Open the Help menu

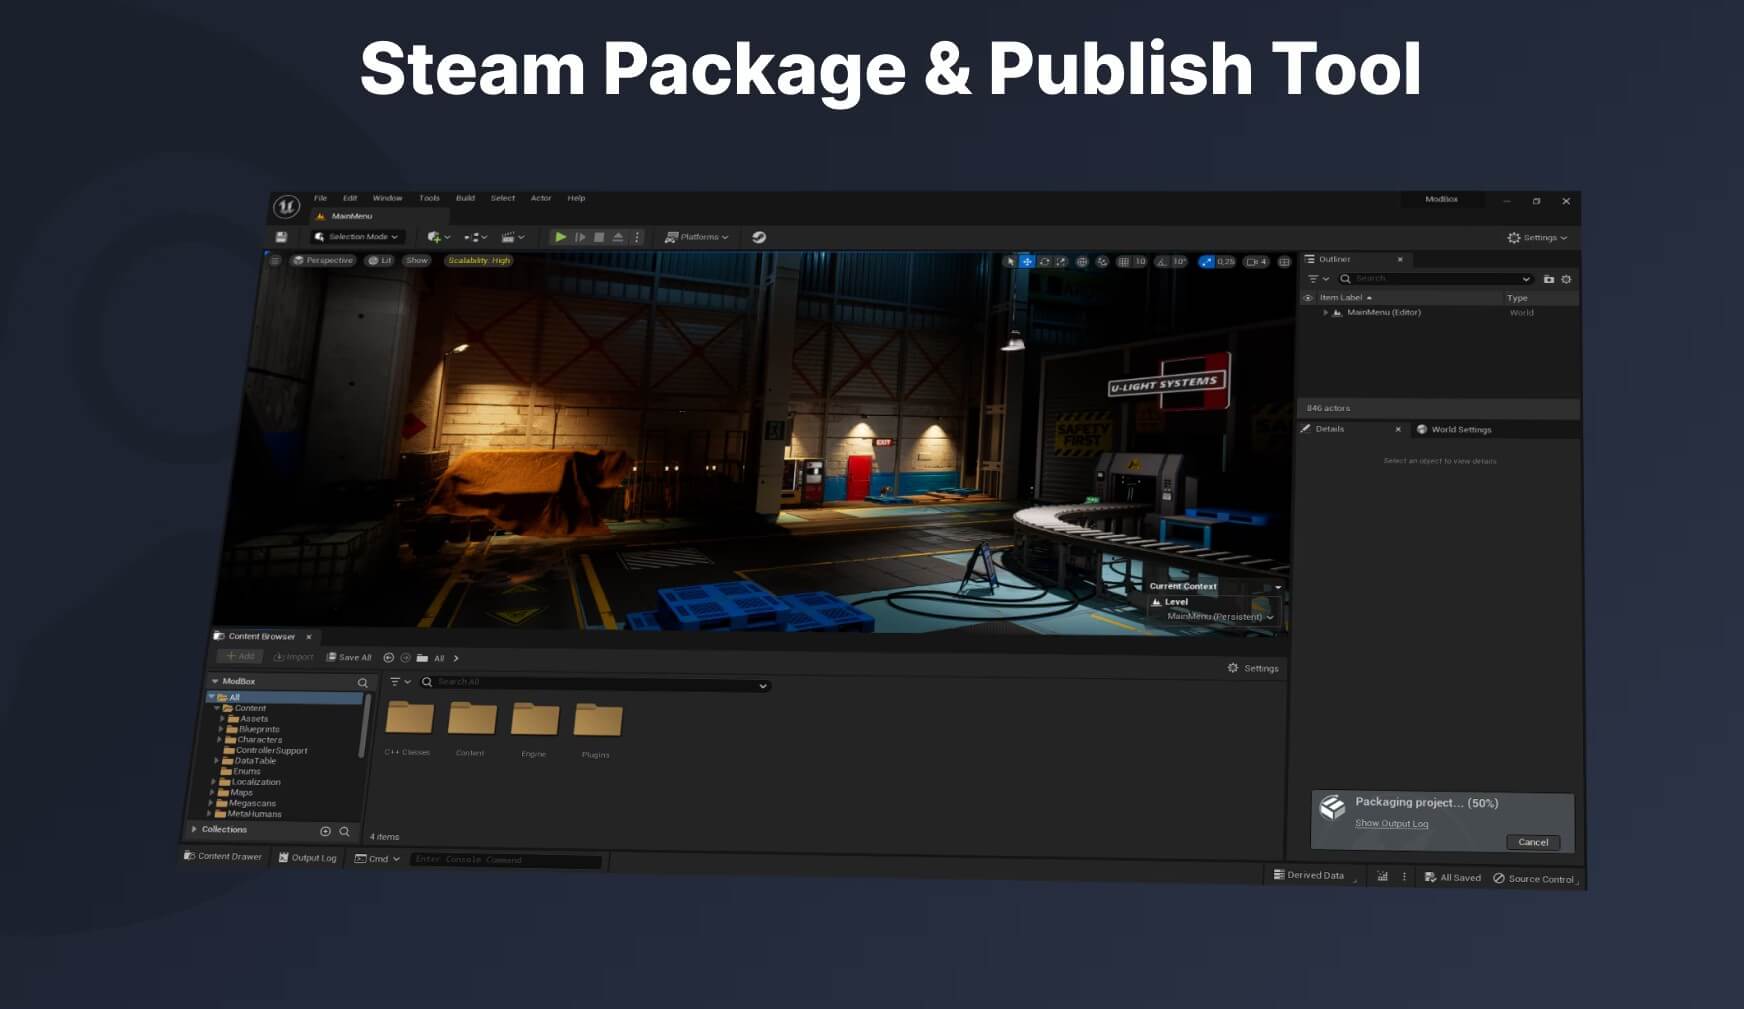click(x=577, y=198)
